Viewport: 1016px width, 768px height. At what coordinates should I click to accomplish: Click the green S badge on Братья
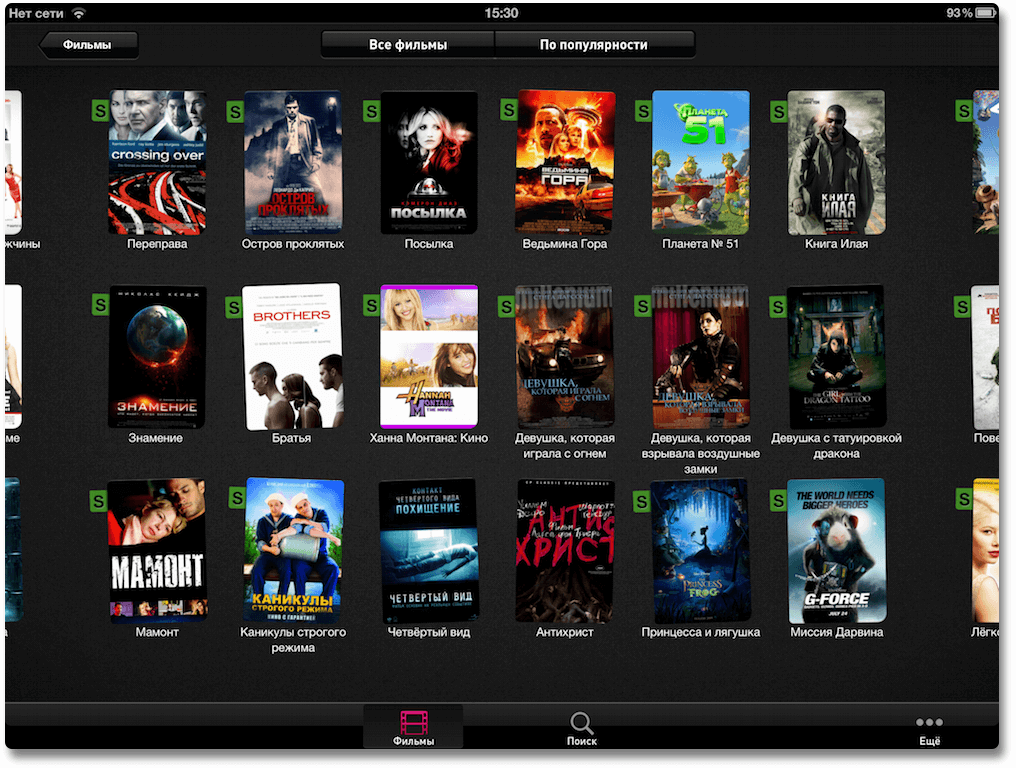(x=233, y=306)
